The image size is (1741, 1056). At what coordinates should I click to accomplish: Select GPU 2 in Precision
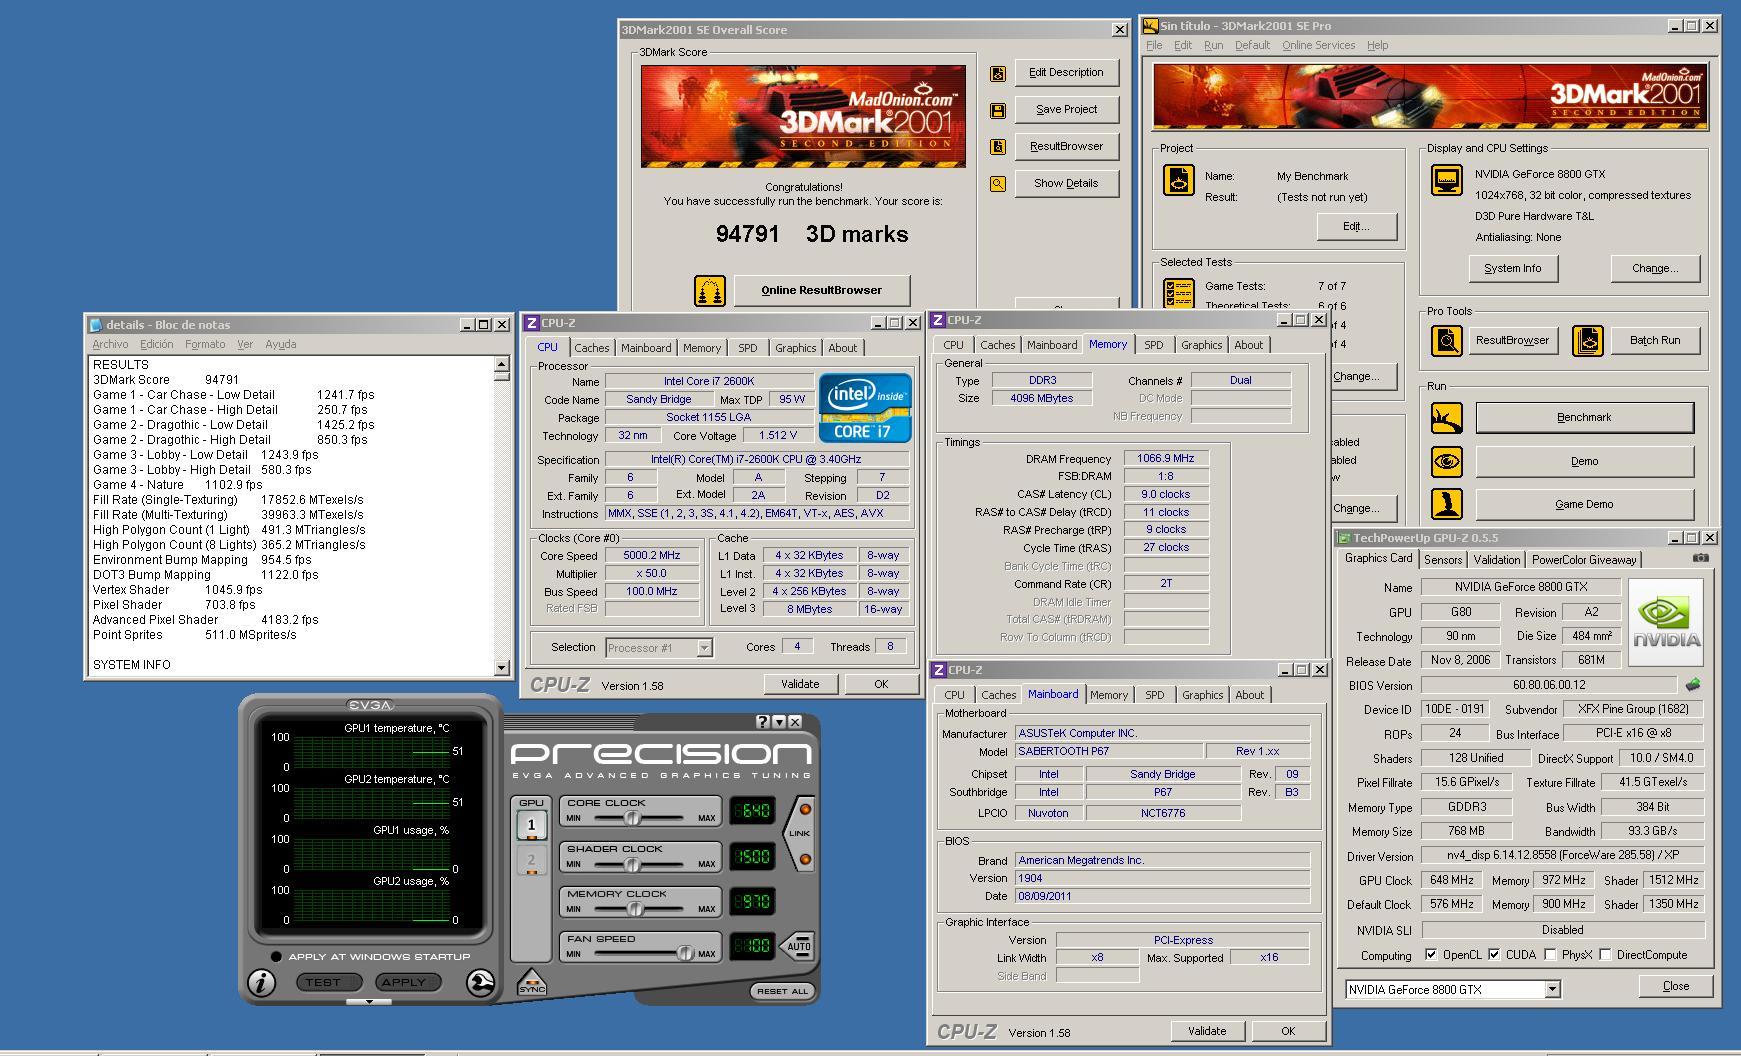(531, 860)
